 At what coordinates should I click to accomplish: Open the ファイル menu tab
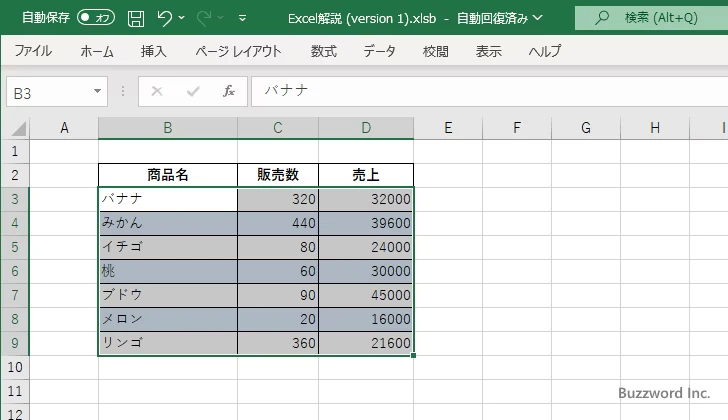point(33,51)
